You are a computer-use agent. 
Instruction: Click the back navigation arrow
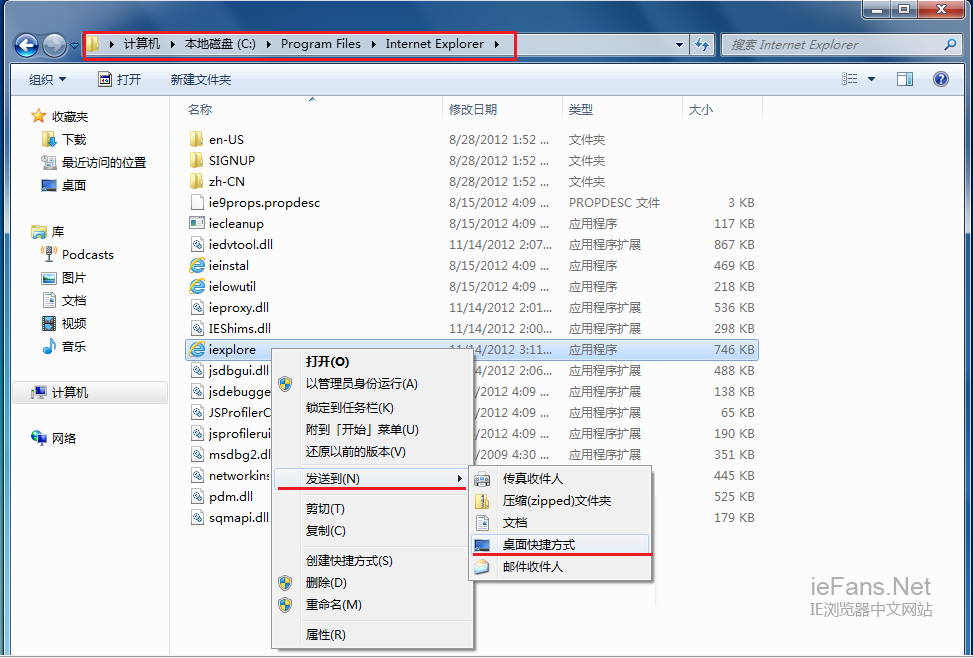[26, 44]
